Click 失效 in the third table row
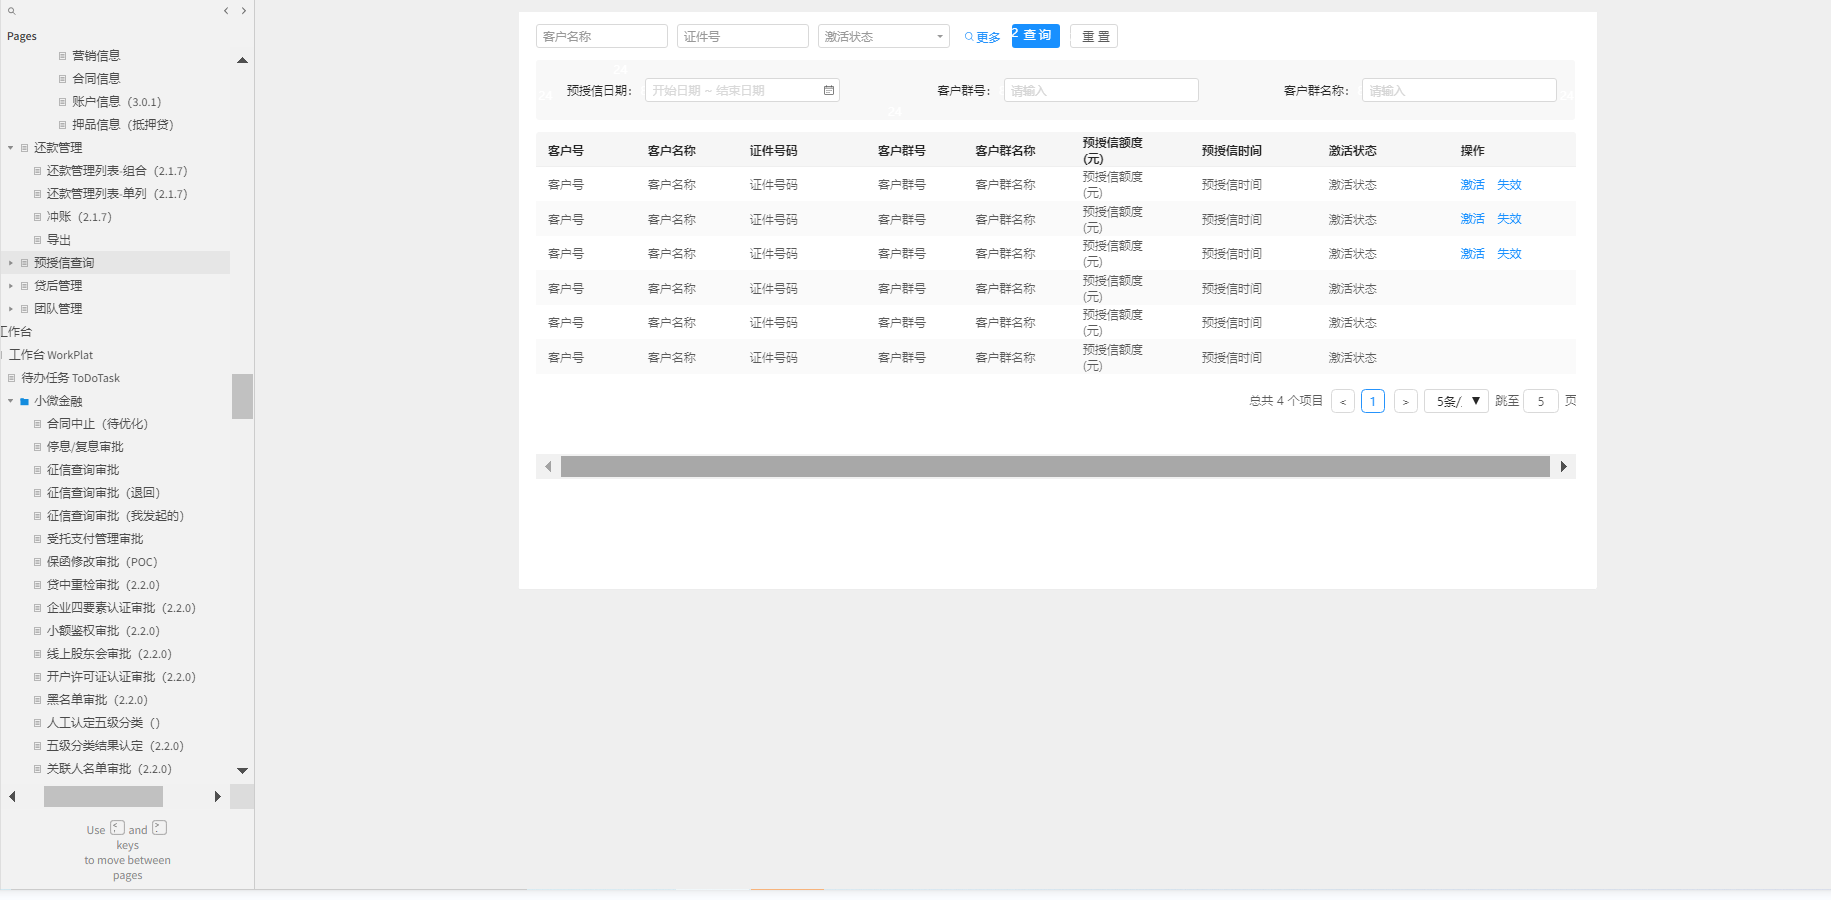 [1509, 254]
